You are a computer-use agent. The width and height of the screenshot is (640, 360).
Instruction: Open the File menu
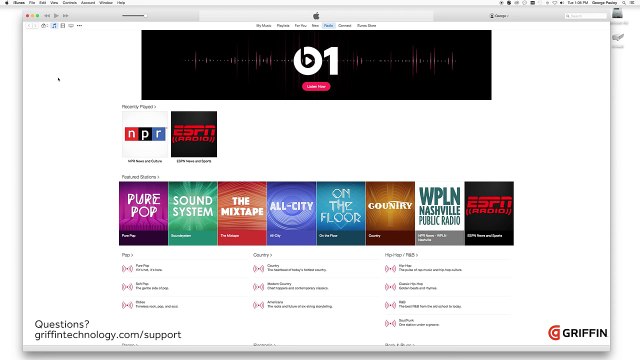(x=32, y=2)
